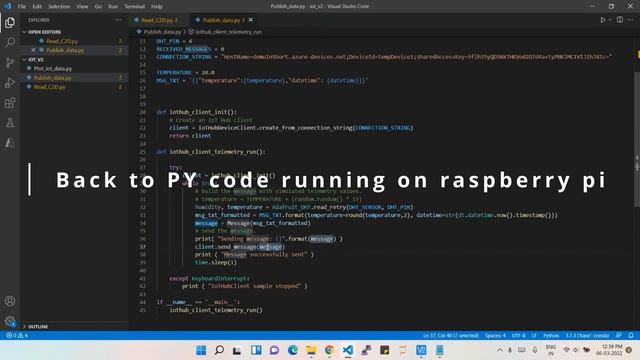The width and height of the screenshot is (640, 360).
Task: Open the Explorer view in activity bar
Action: coord(10,22)
